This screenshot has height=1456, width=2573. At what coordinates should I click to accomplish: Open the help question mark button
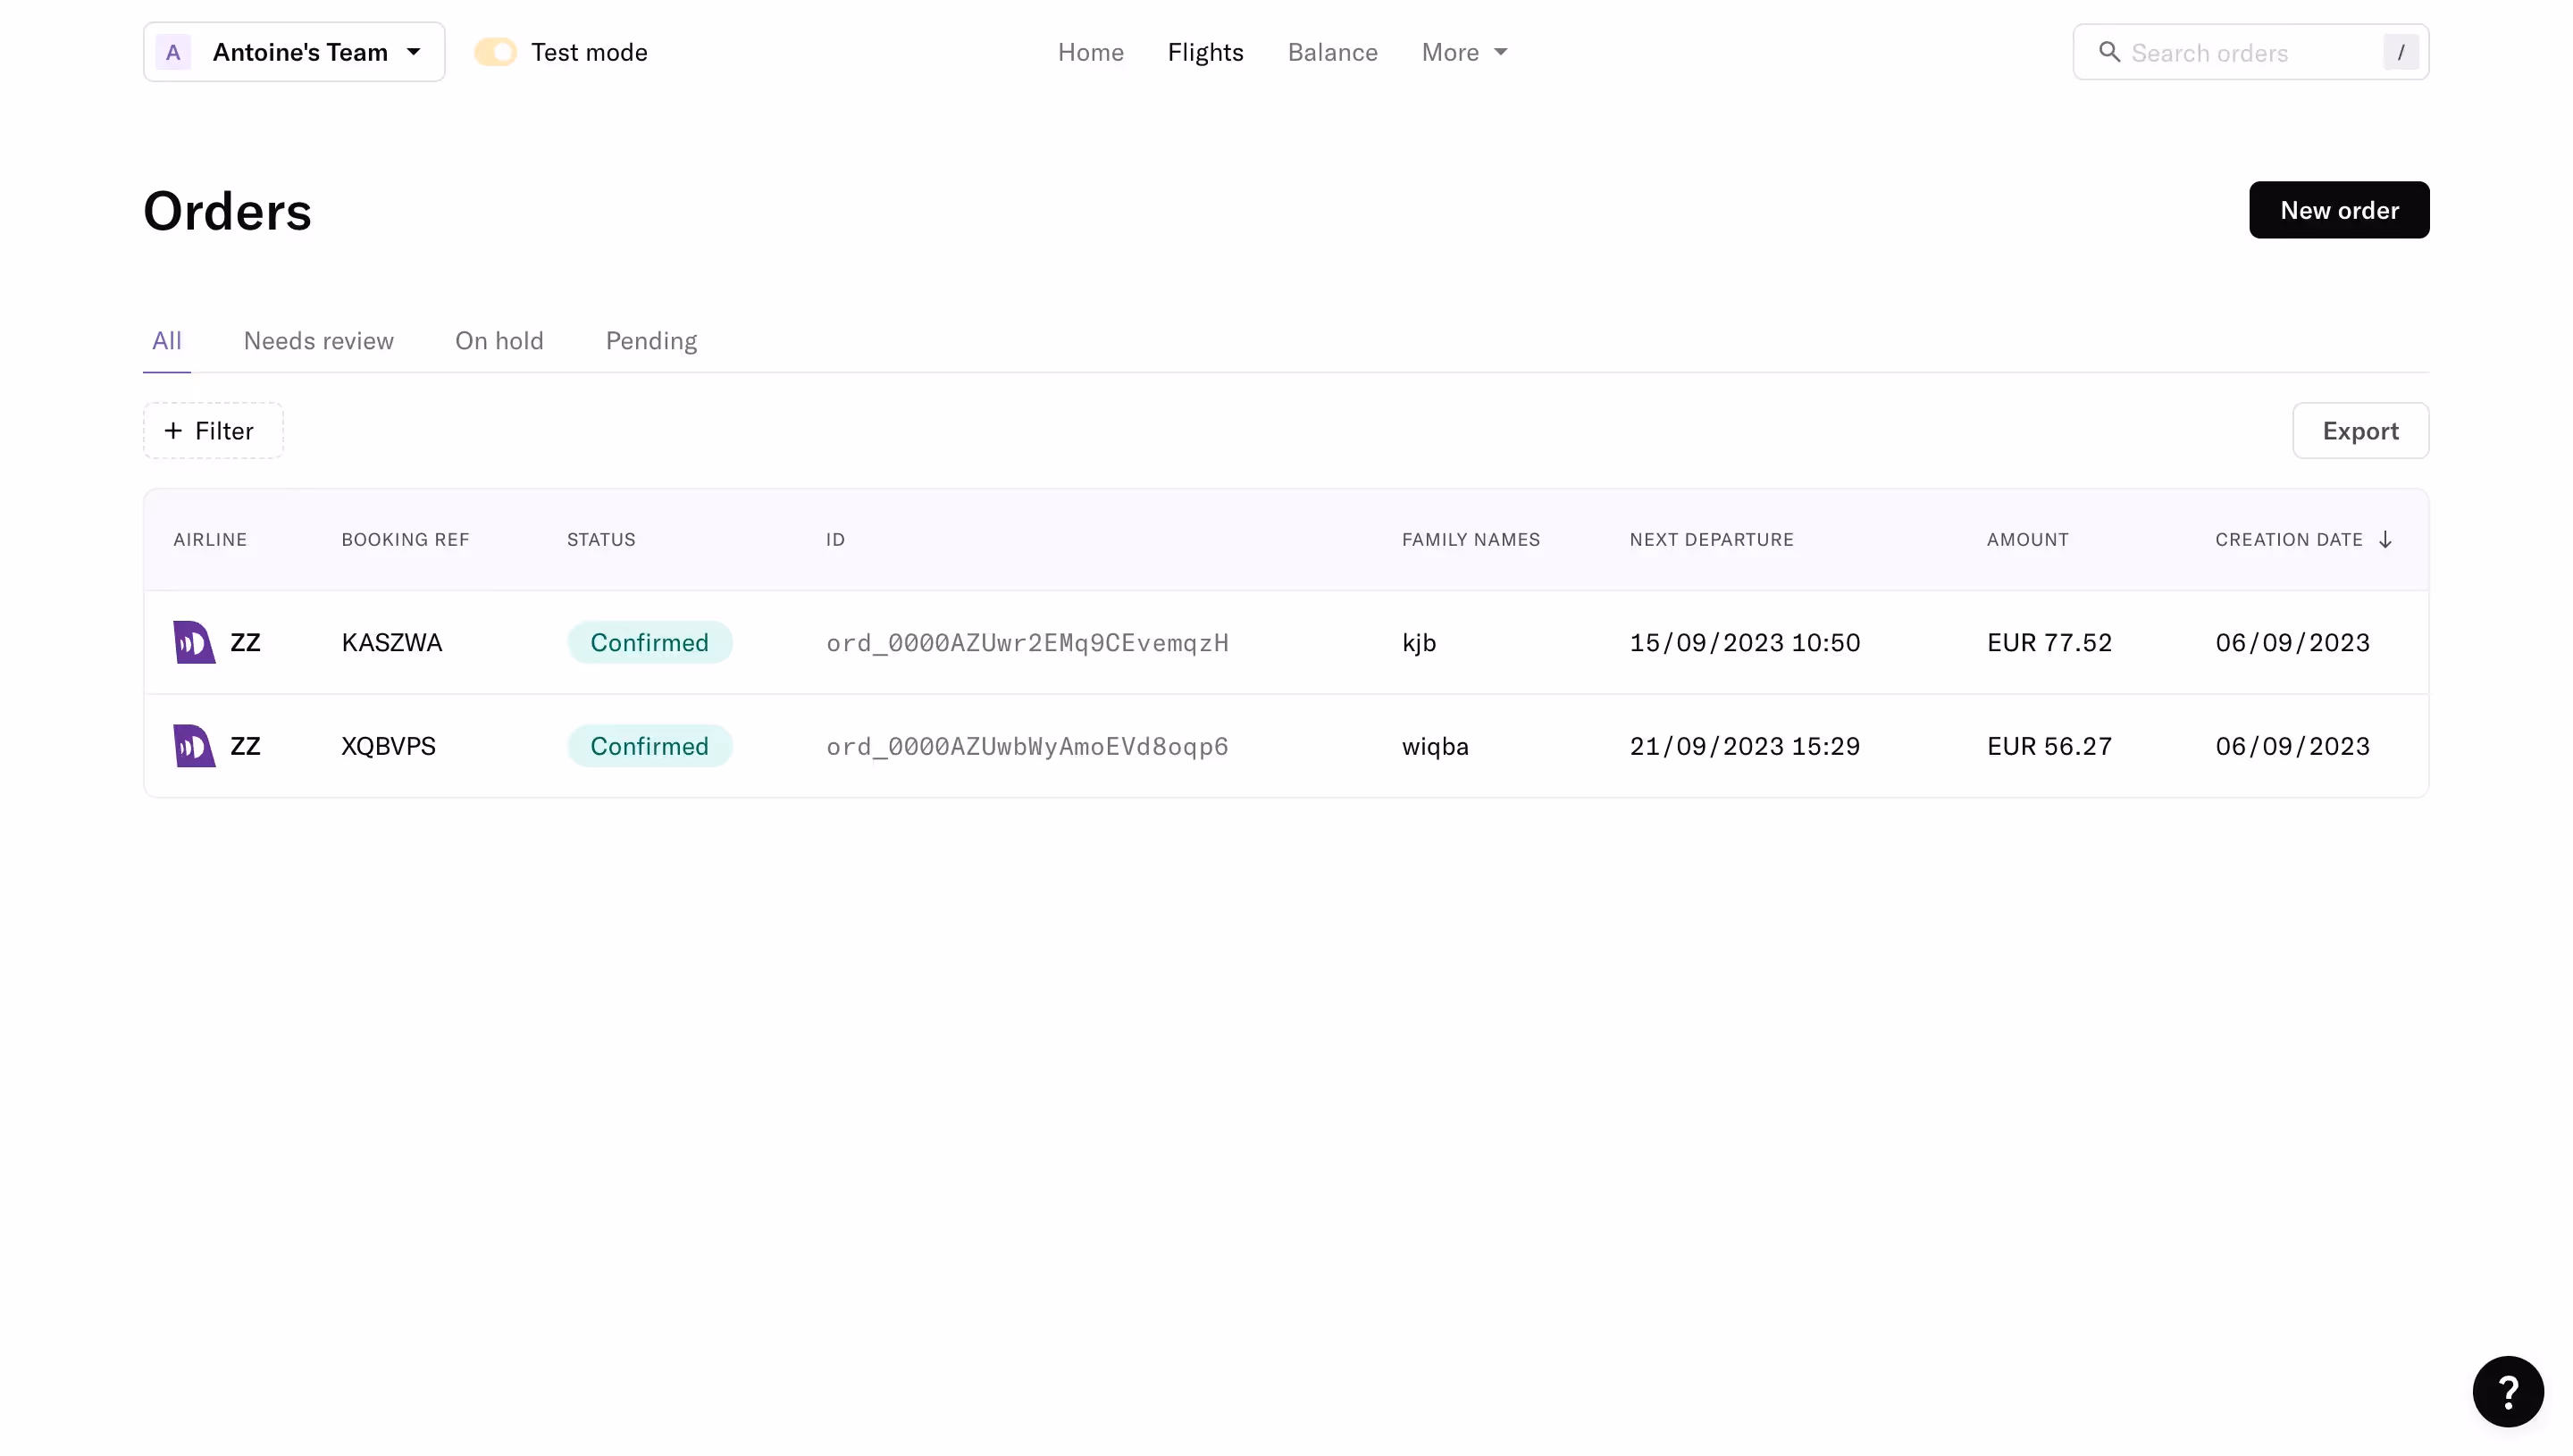[x=2507, y=1391]
